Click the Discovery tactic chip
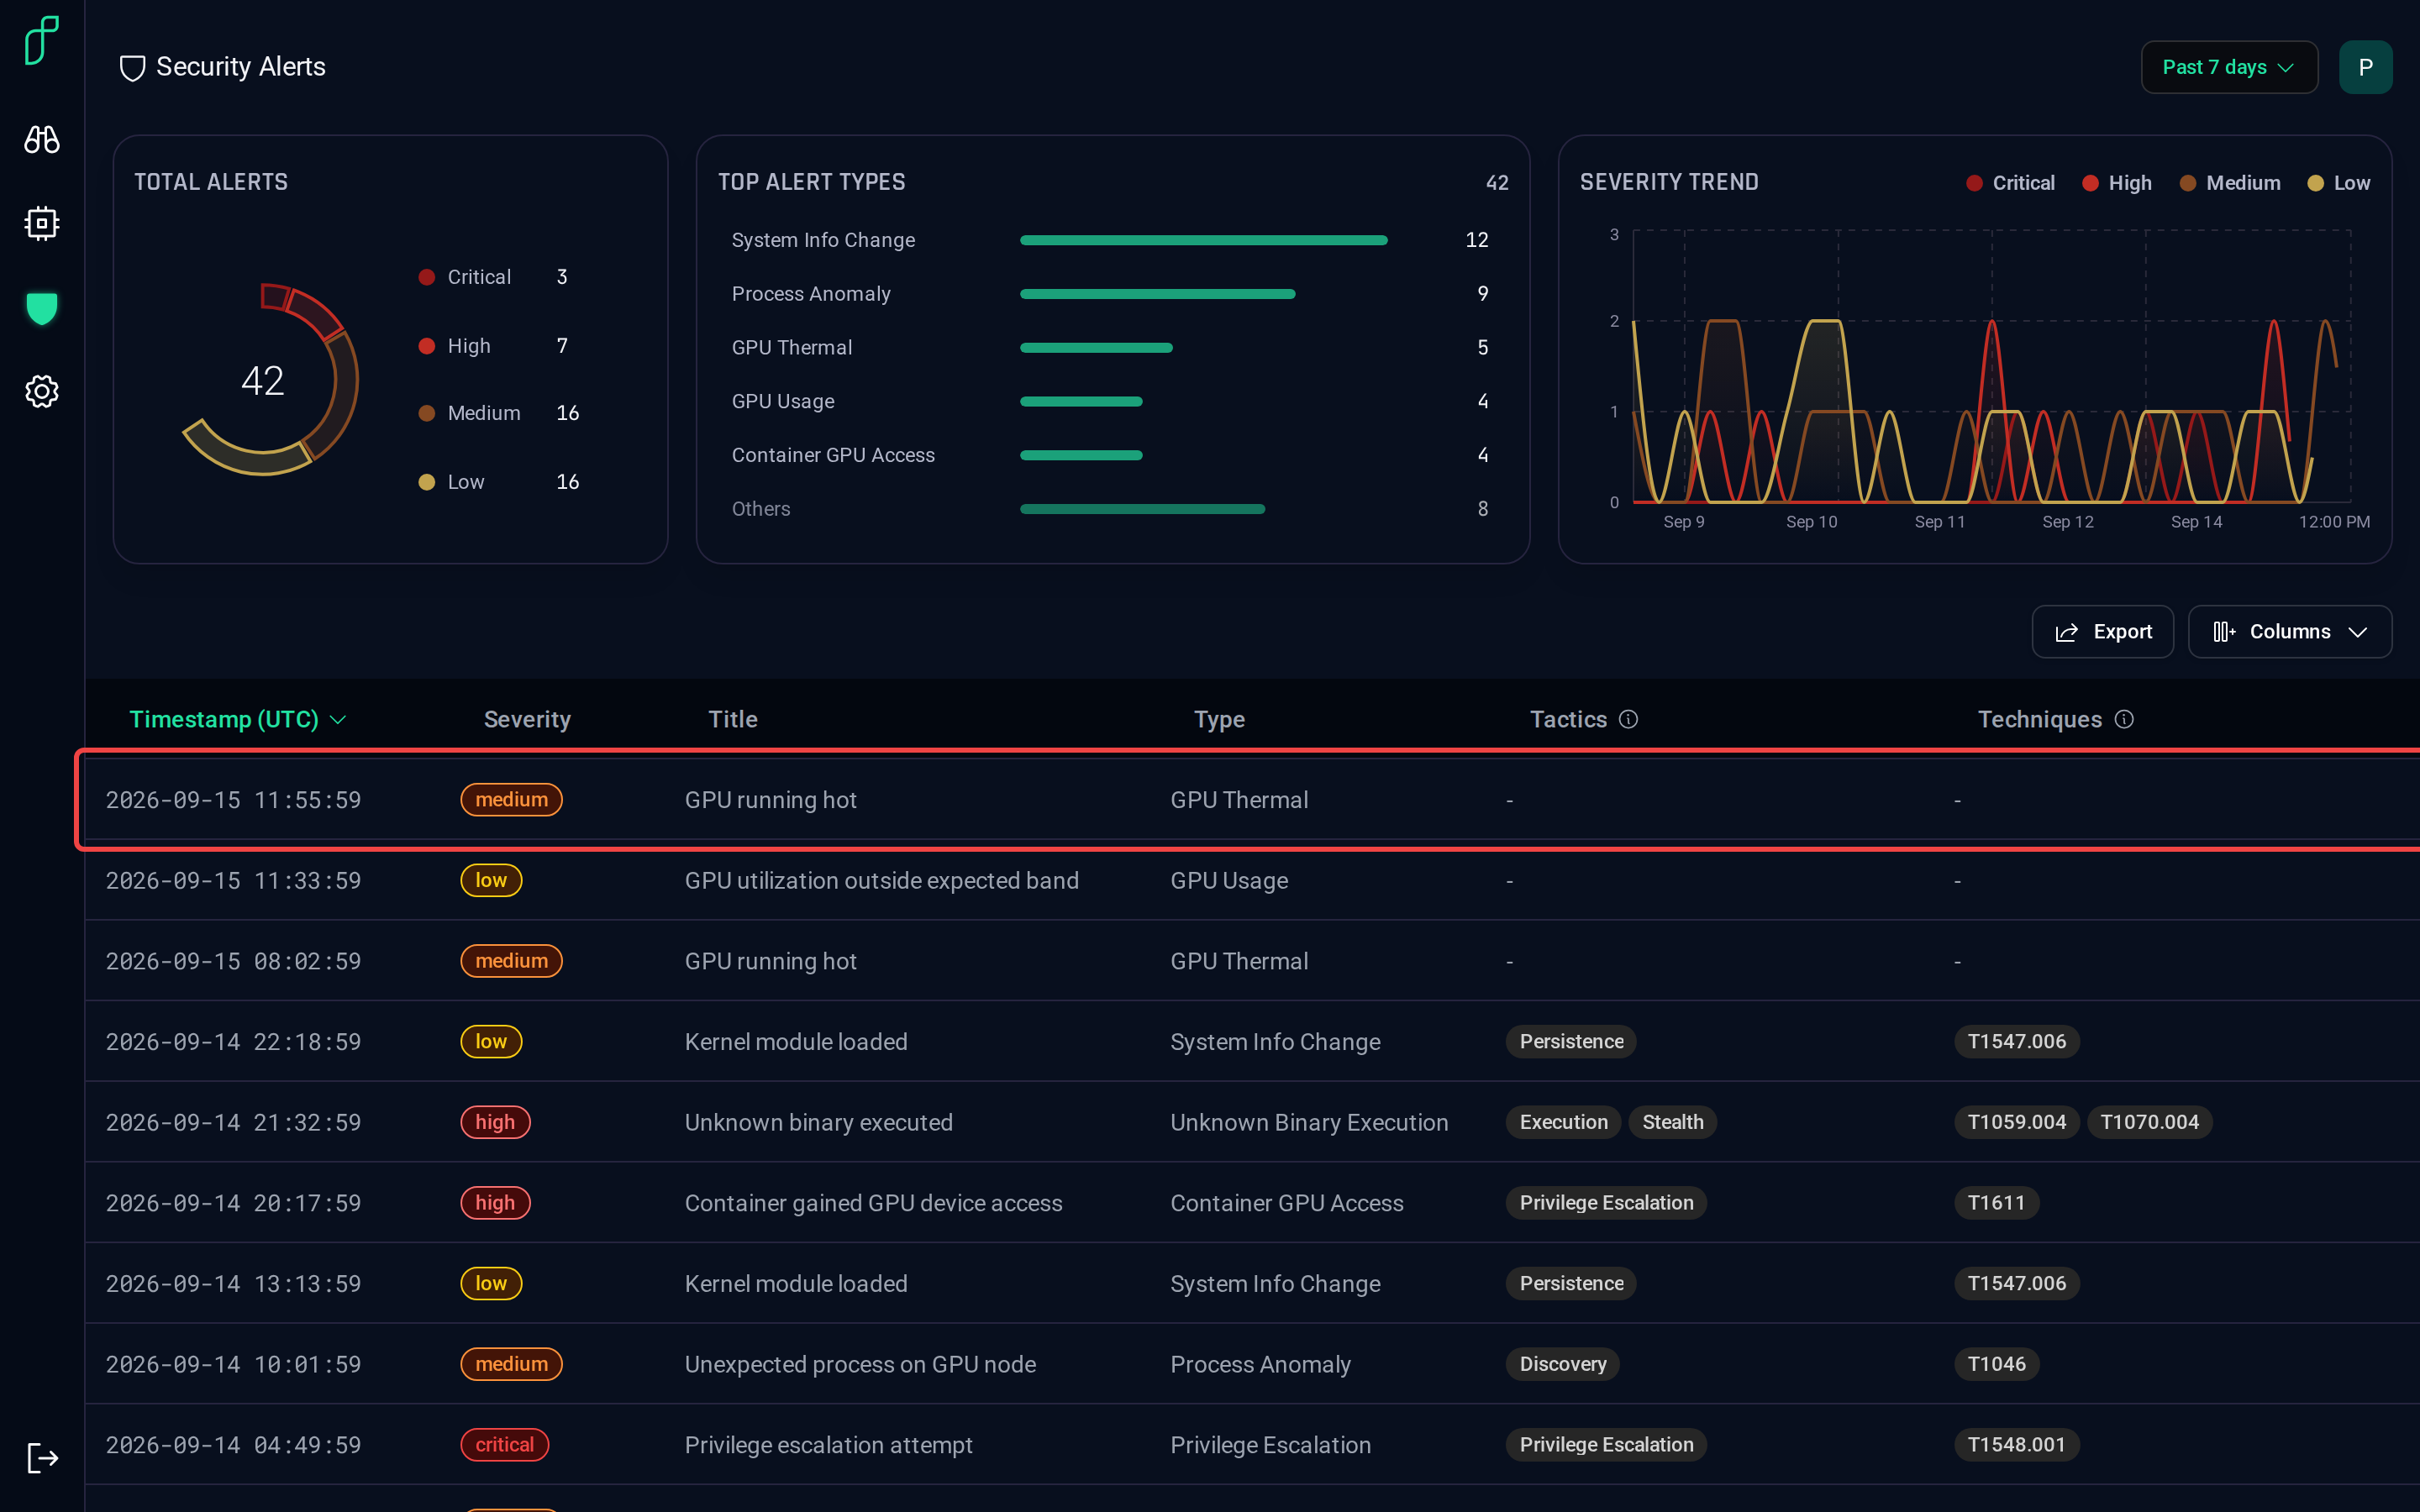 point(1562,1364)
